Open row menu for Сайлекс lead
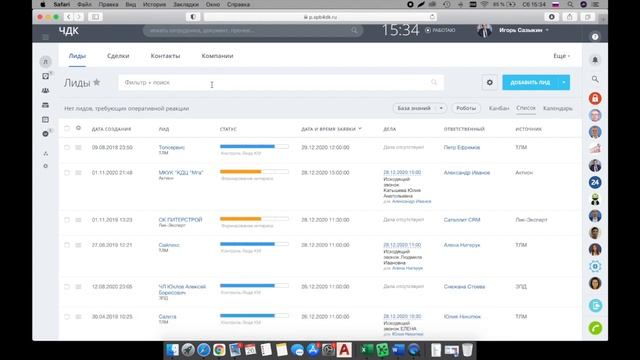Screen dimensions: 640x360 pyautogui.click(x=78, y=245)
